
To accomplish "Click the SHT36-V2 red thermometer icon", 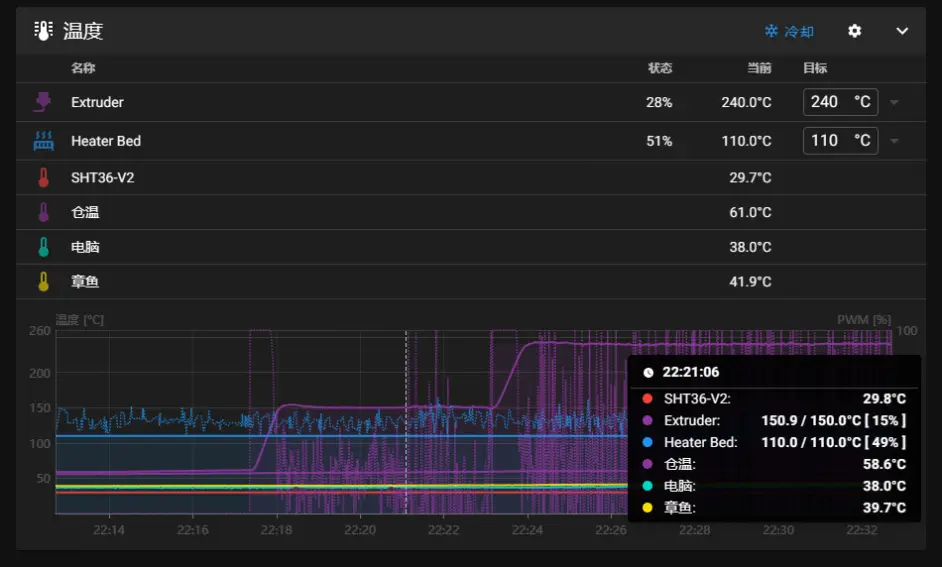I will tap(43, 178).
